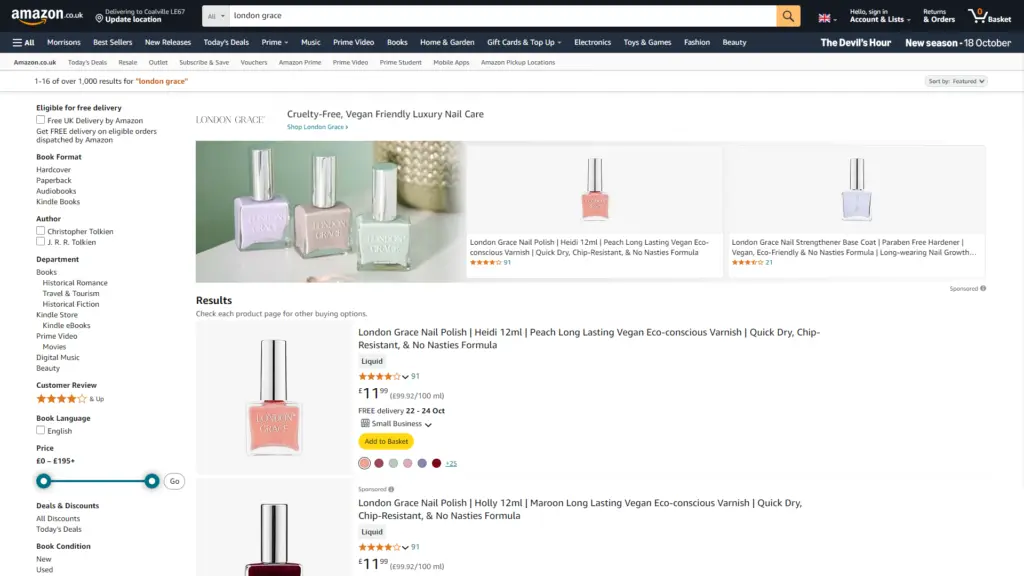1024x576 pixels.
Task: Expand ratings chevron on Holly result
Action: [x=406, y=548]
